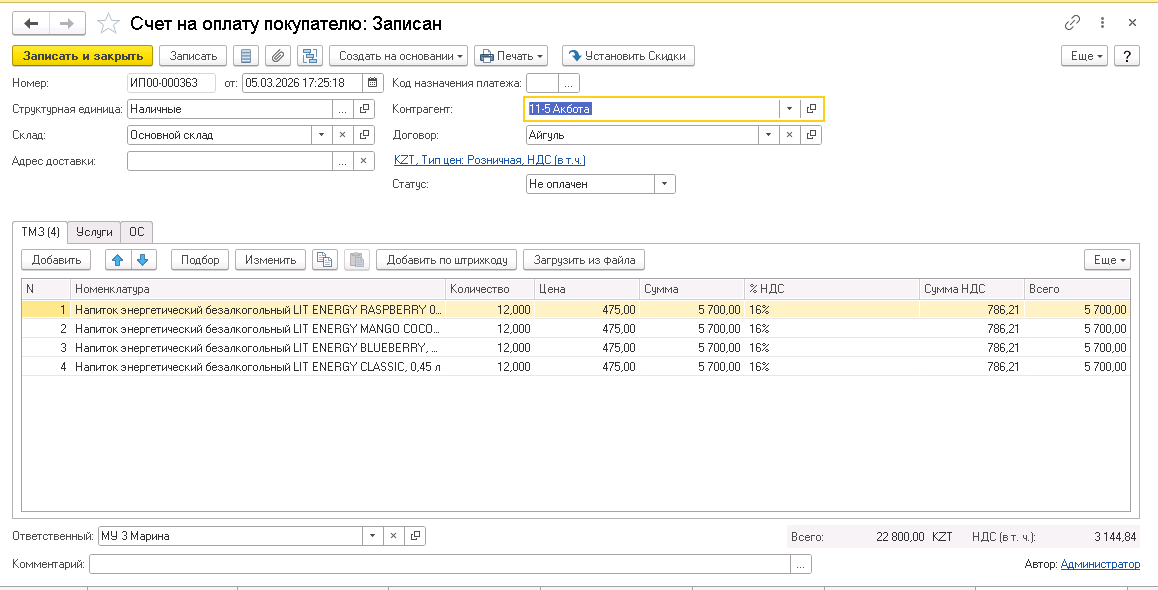Click Записать и закрыть button
1158x590 pixels.
[82, 56]
